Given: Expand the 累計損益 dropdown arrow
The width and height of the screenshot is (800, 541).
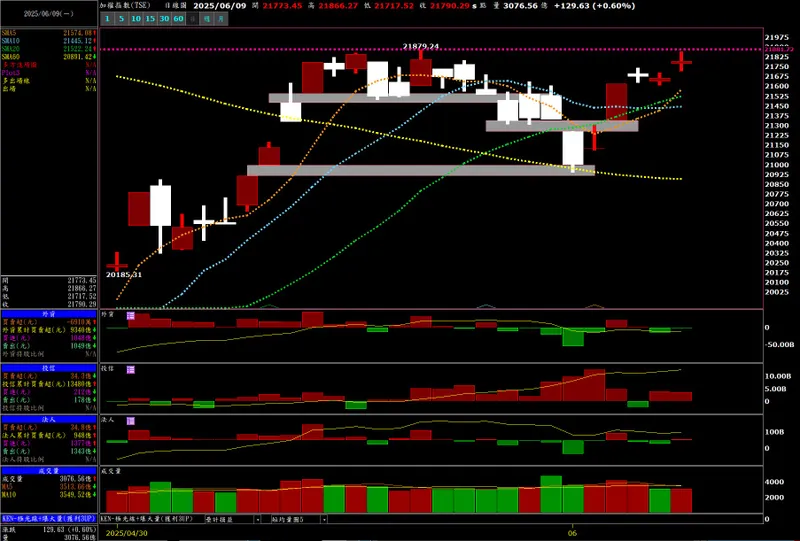Looking at the screenshot, I should point(257,519).
